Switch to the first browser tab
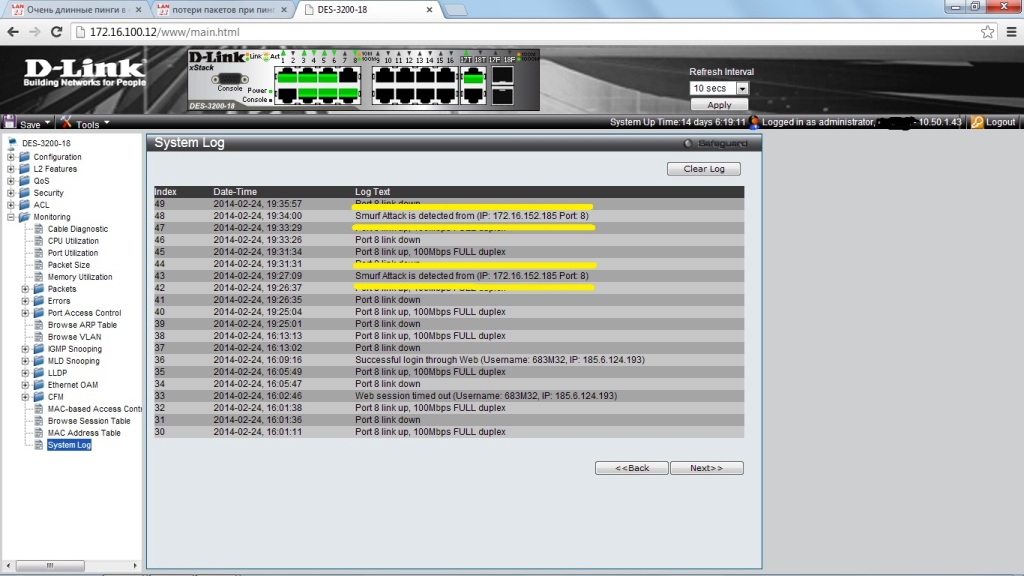This screenshot has width=1024, height=576. click(x=77, y=10)
